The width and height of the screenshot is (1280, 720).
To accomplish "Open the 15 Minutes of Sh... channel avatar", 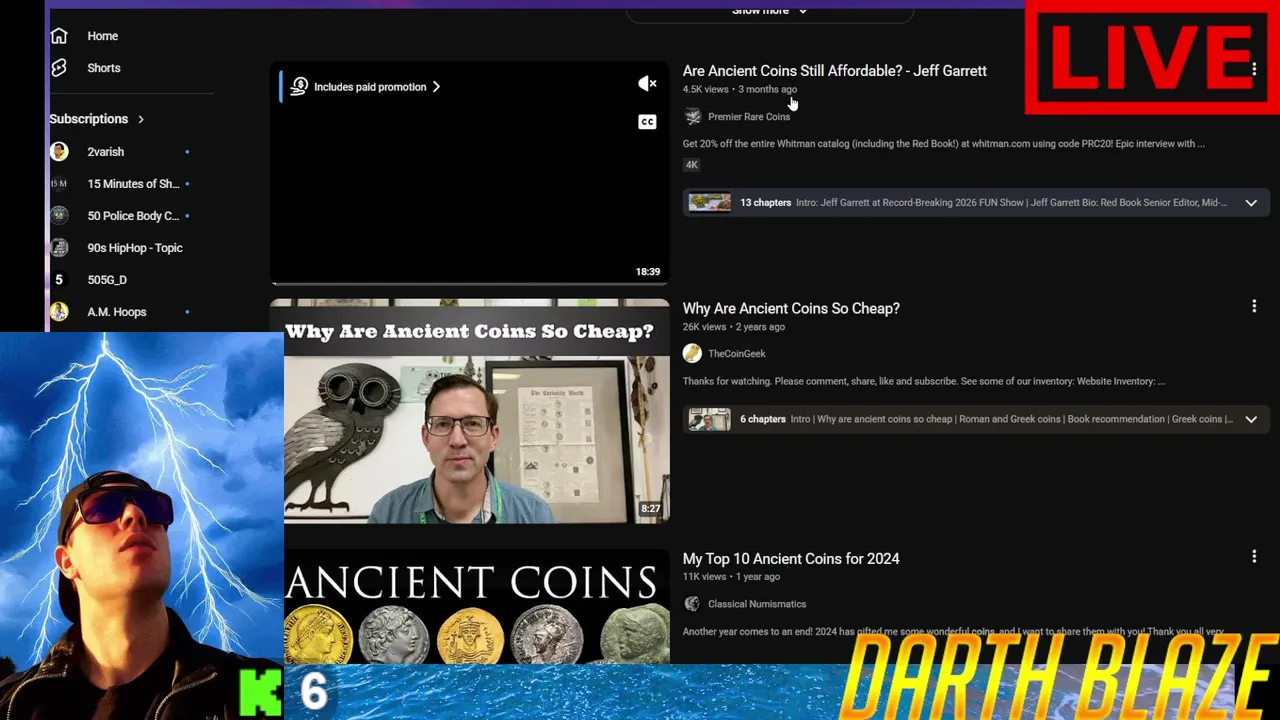I will 59,184.
